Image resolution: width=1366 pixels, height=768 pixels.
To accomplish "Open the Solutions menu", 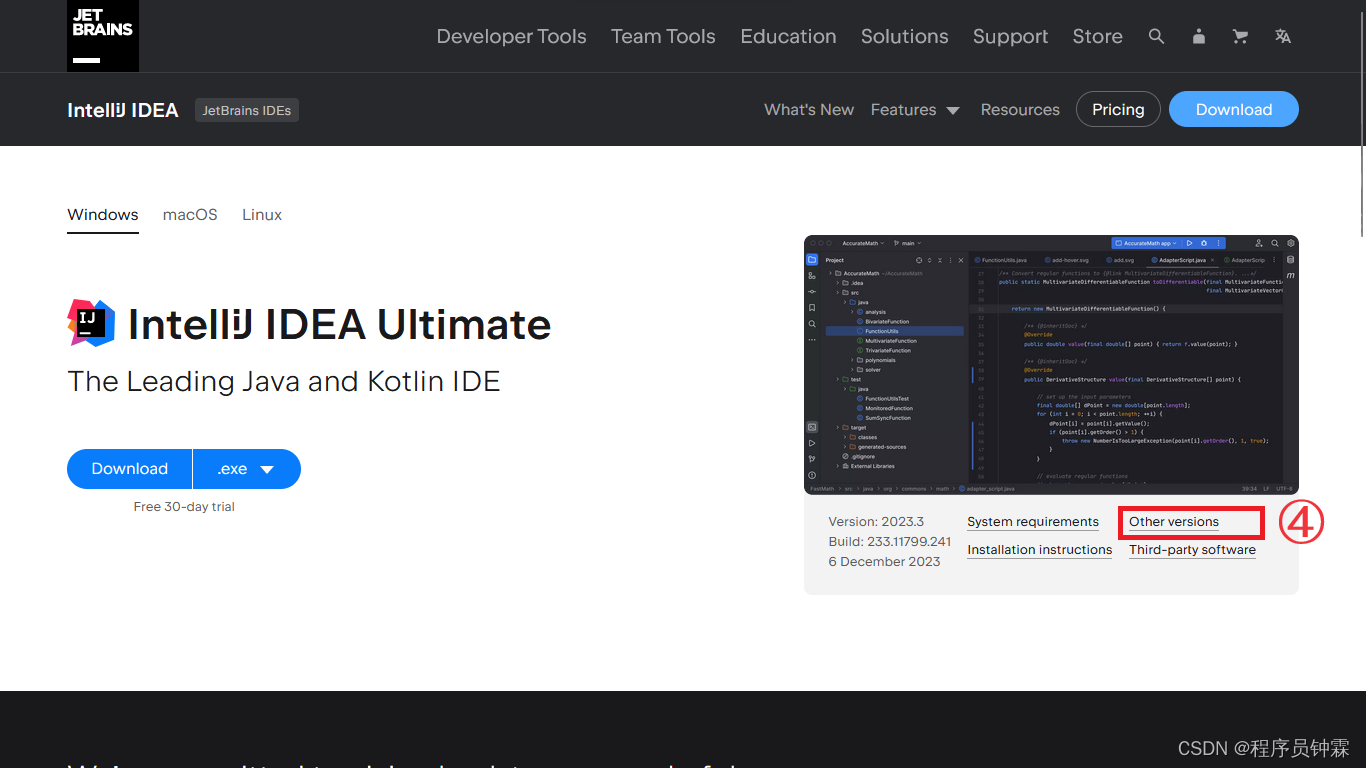I will (x=904, y=36).
